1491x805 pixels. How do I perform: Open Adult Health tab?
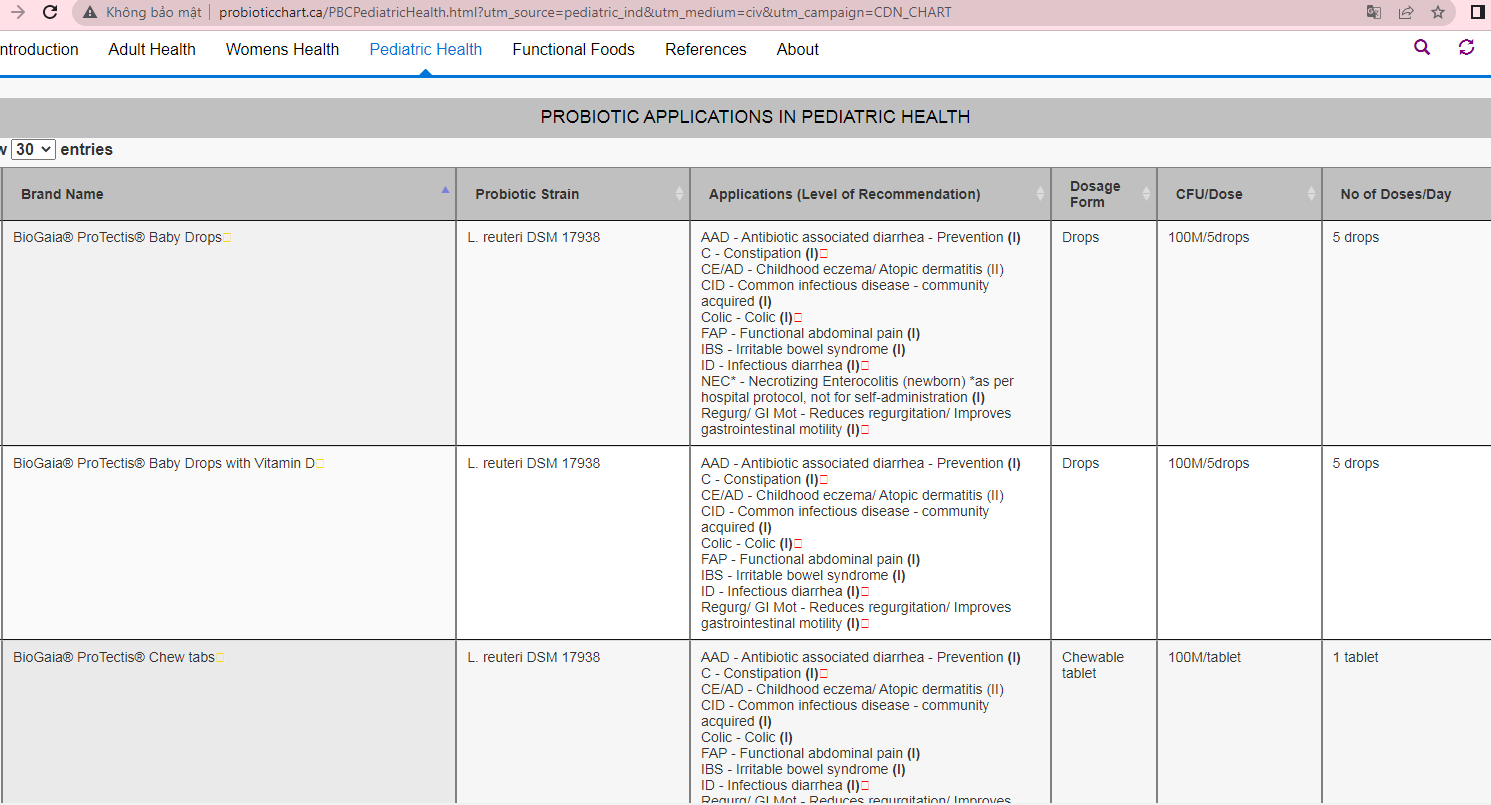point(152,49)
